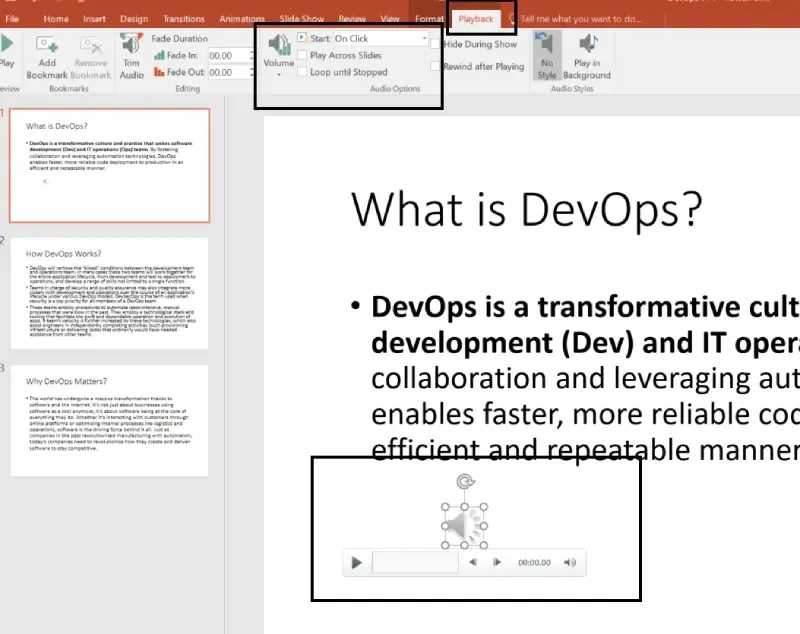This screenshot has height=634, width=800.
Task: Play audio using media bar play button
Action: (x=357, y=563)
